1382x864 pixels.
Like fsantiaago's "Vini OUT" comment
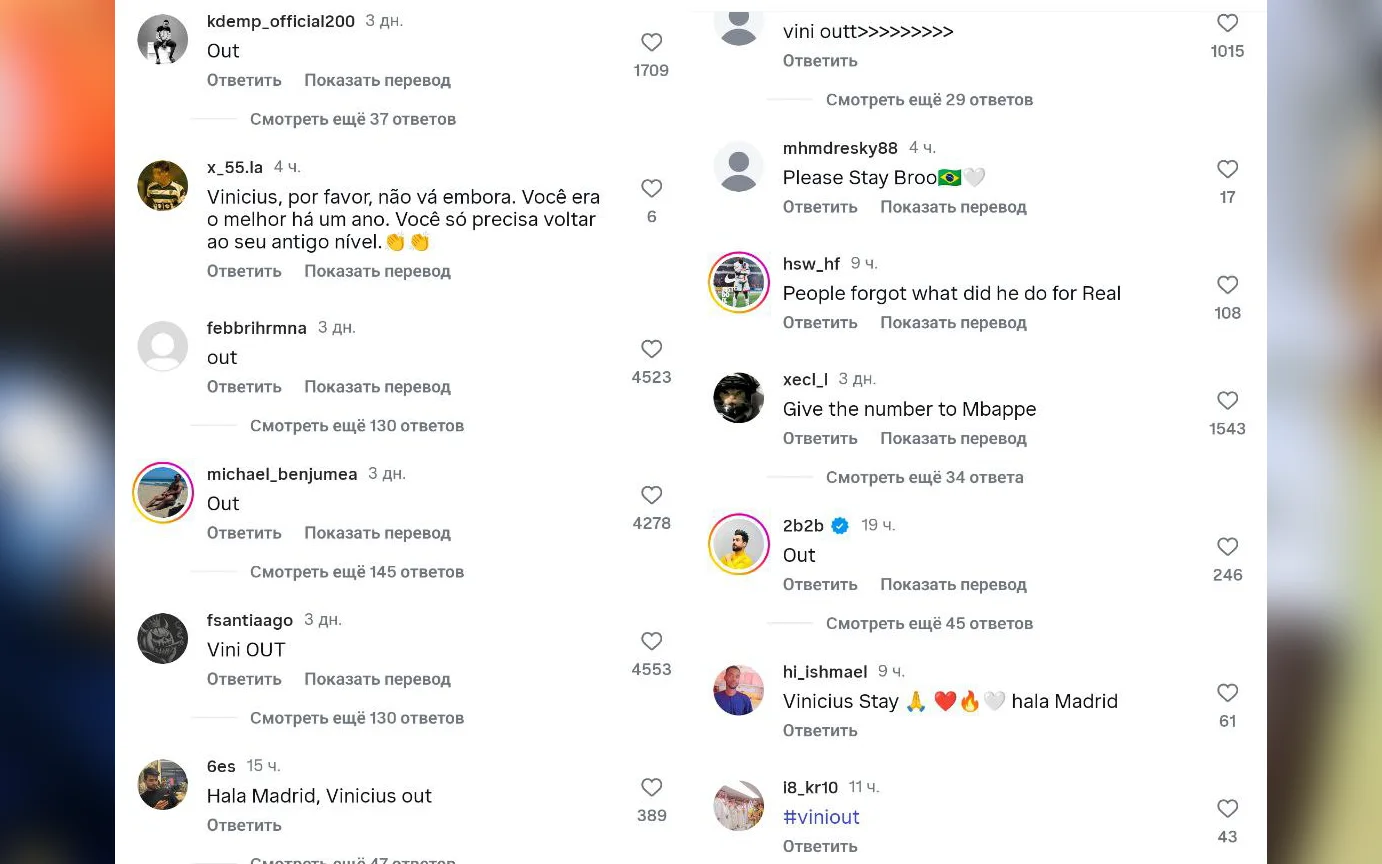click(x=651, y=641)
